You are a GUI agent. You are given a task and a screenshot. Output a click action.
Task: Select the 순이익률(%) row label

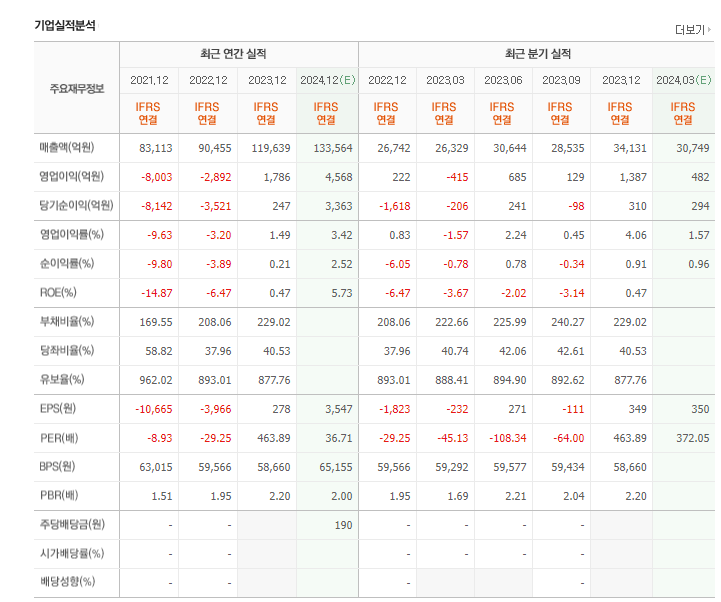tap(67, 264)
